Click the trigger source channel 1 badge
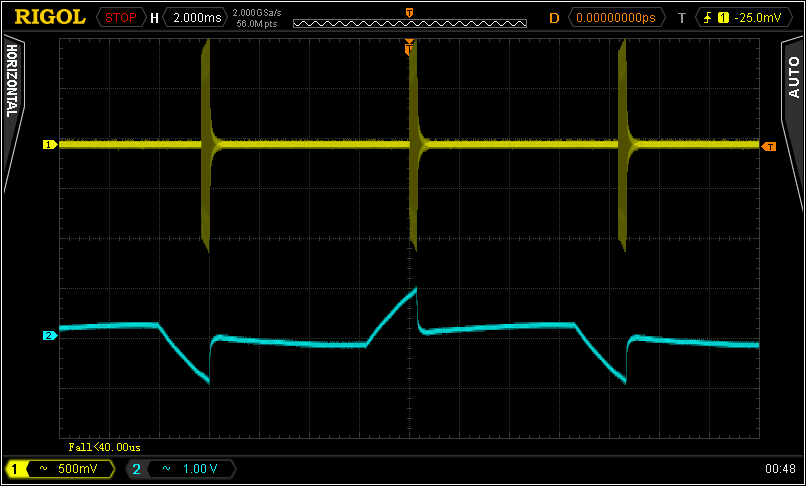The image size is (806, 486). pyautogui.click(x=723, y=17)
